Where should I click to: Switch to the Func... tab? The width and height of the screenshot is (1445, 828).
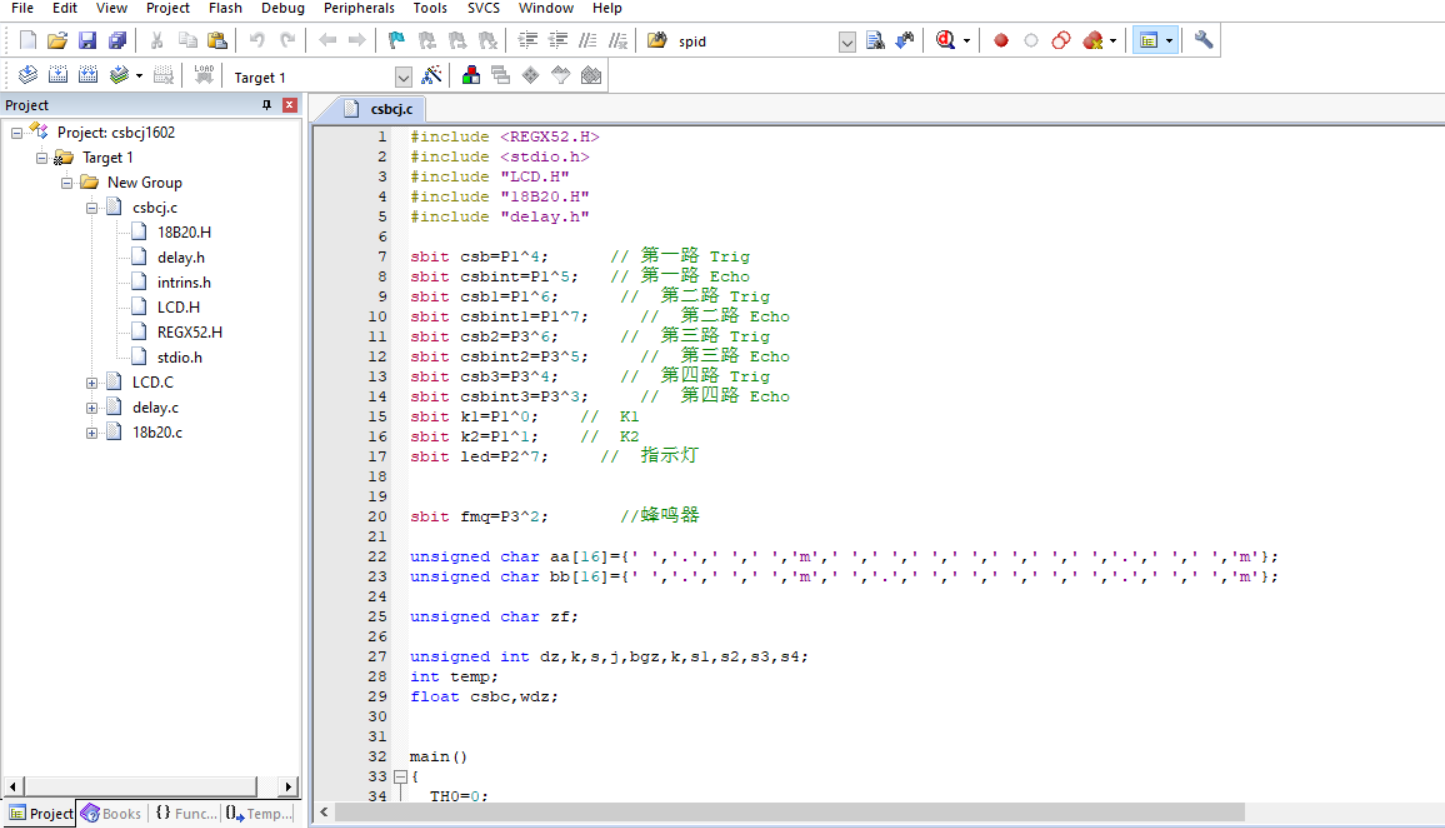coord(185,813)
